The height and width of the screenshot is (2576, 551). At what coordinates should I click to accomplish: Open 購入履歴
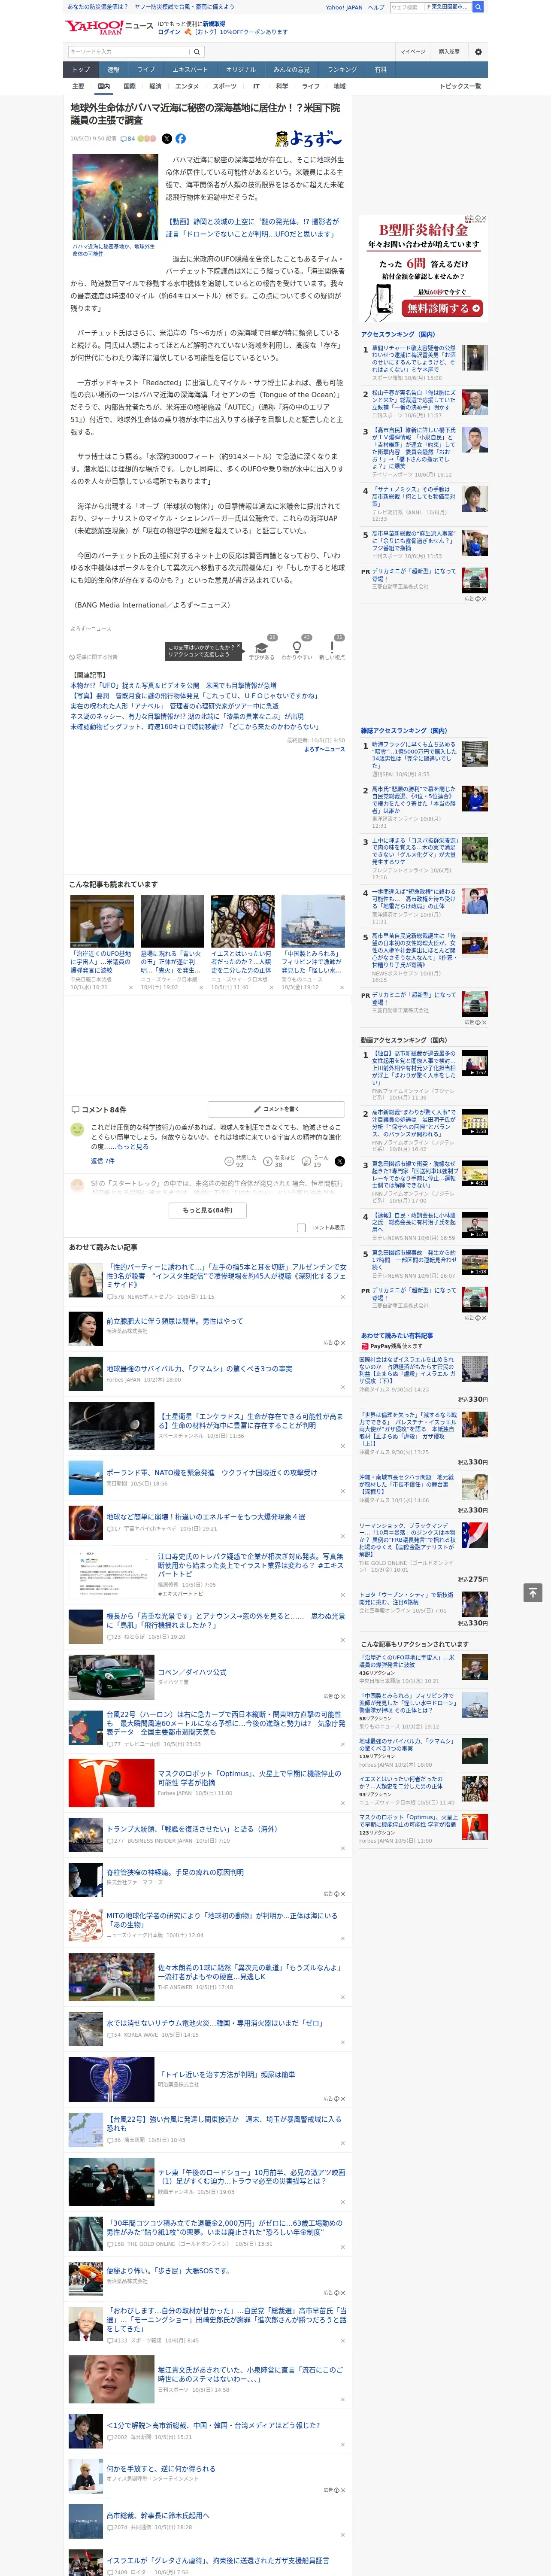click(449, 52)
